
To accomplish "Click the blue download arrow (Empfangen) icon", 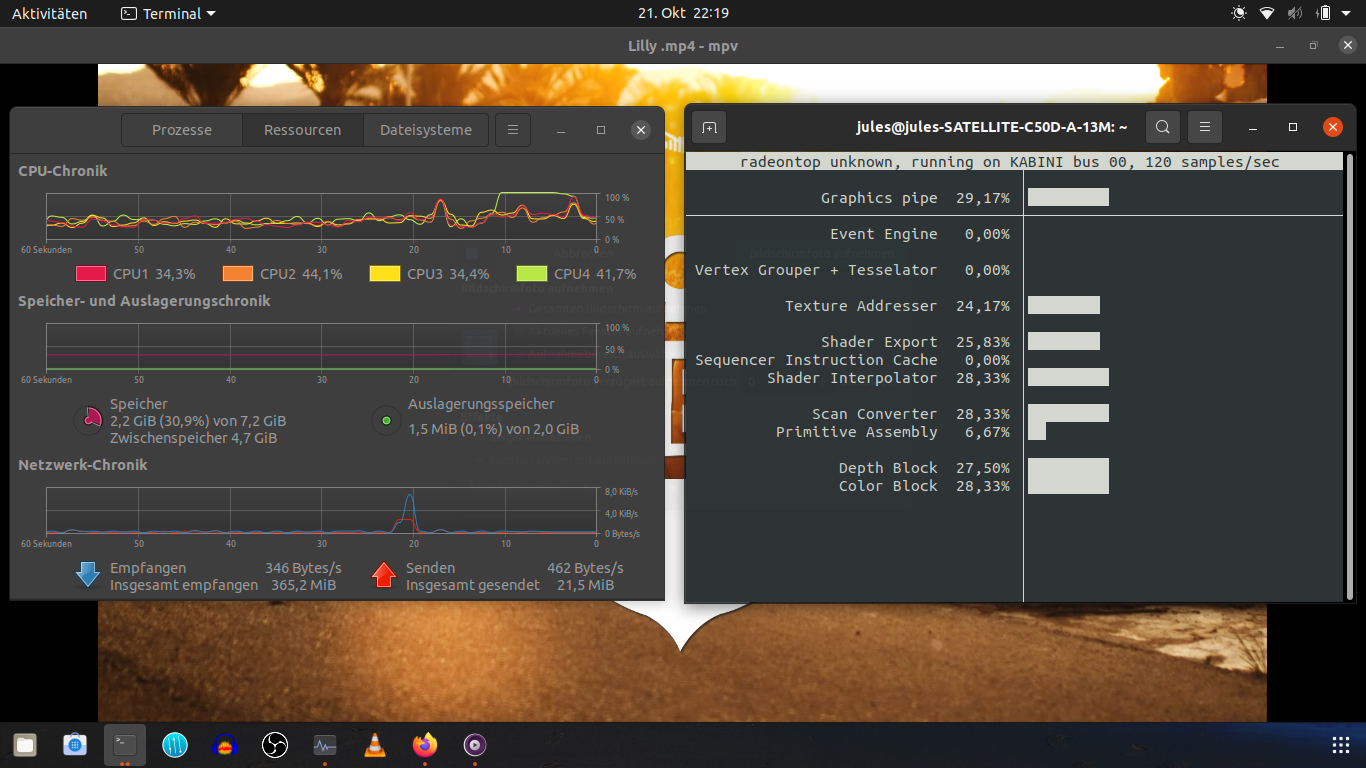I will (88, 575).
